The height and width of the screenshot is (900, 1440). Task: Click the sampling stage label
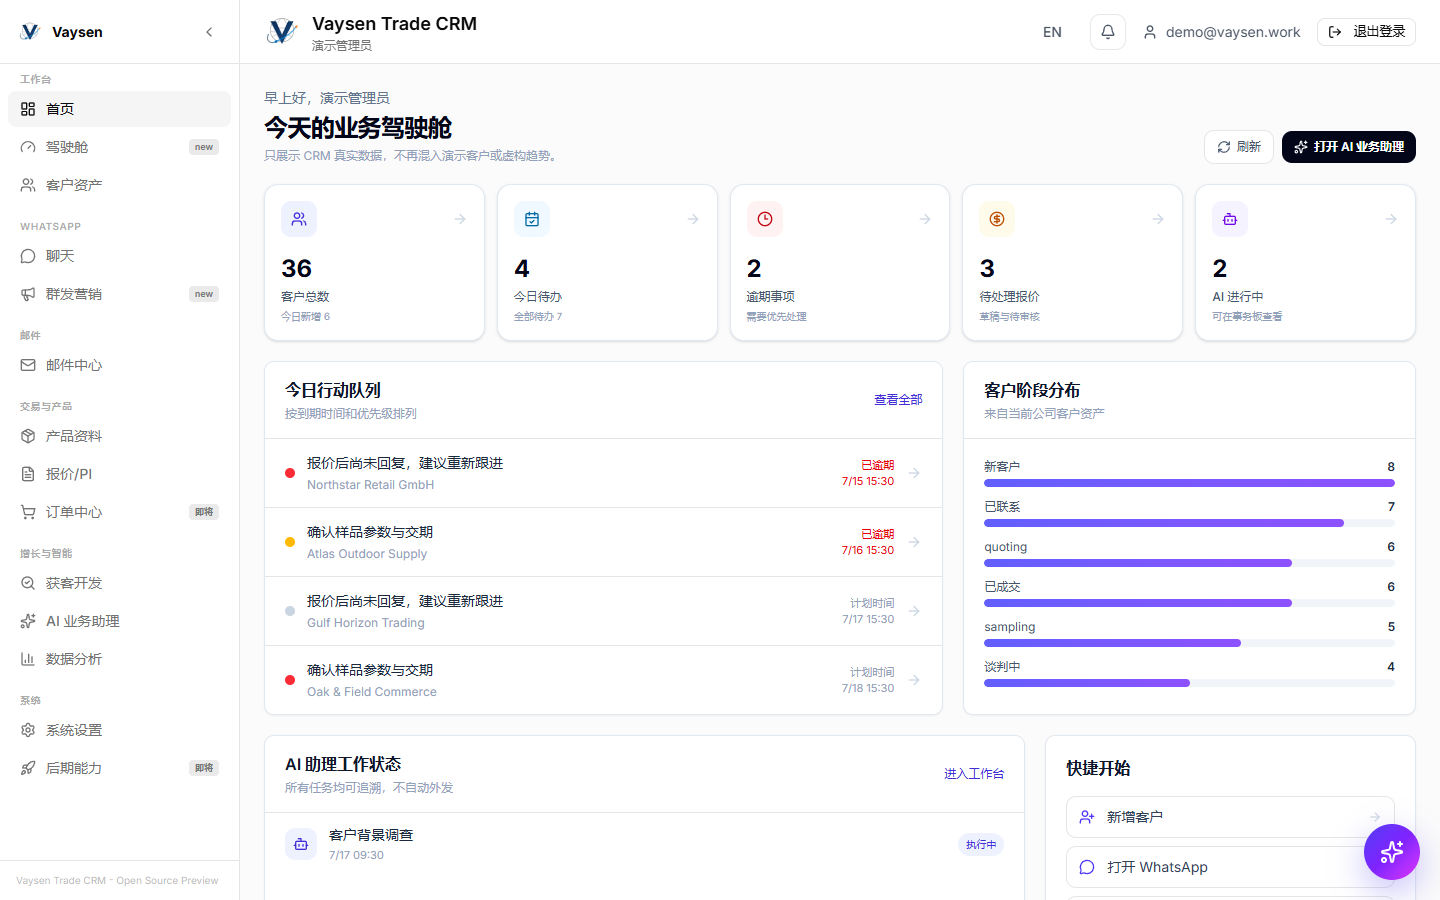1010,627
